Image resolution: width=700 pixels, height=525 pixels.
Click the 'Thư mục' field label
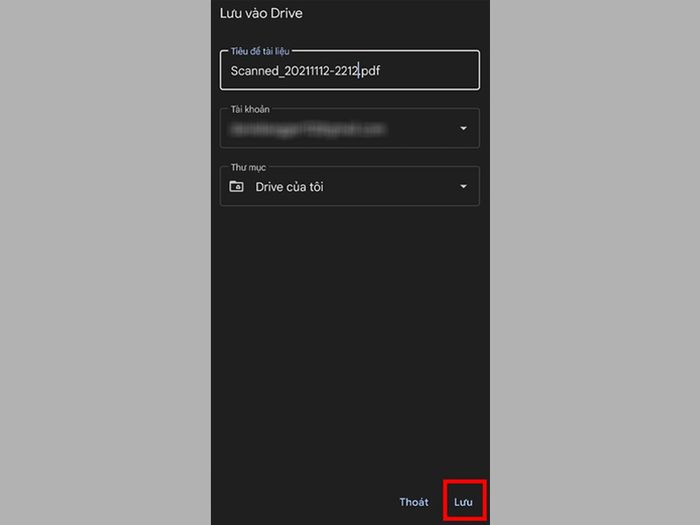tap(248, 167)
